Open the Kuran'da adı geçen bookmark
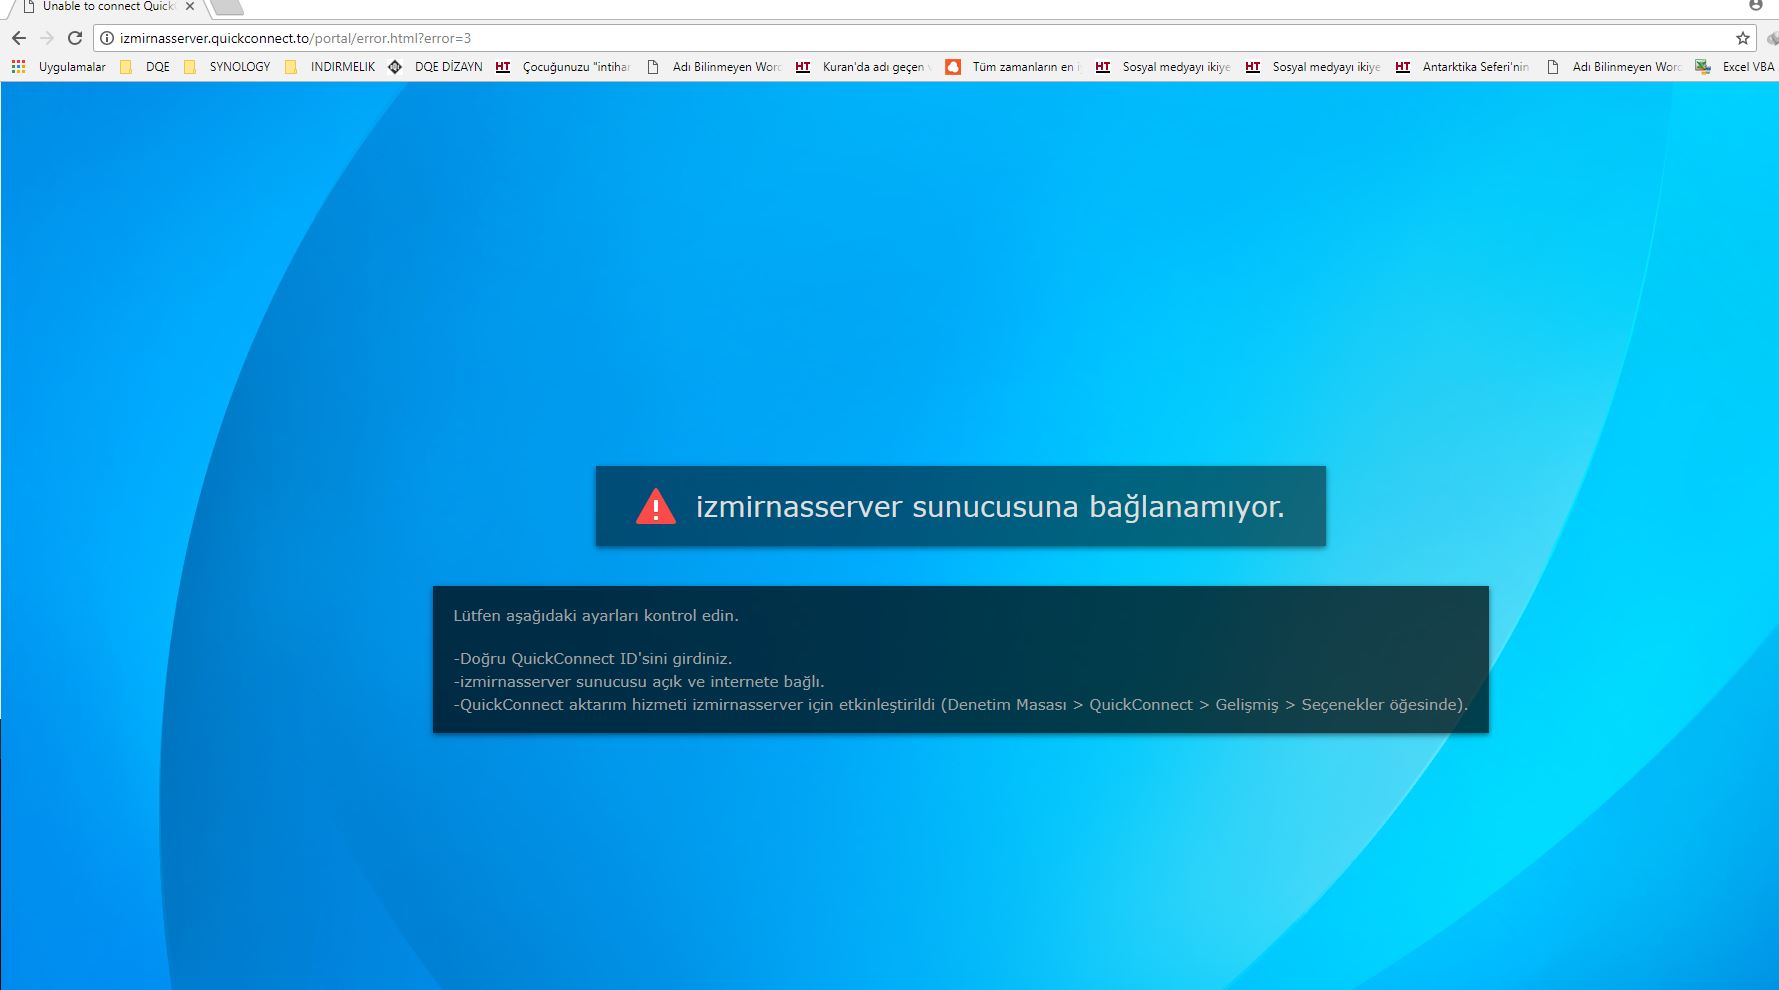Screen dimensions: 1779x990 (x=863, y=67)
